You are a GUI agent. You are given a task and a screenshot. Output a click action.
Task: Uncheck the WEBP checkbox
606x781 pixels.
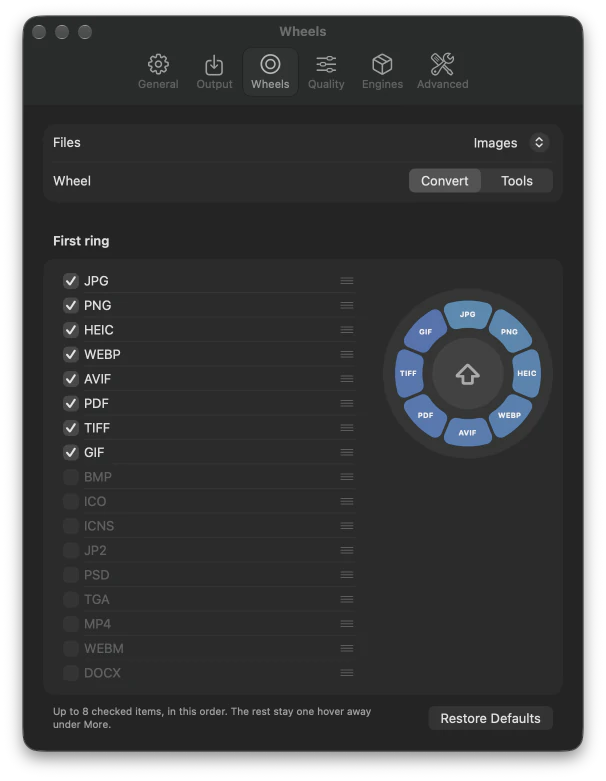pyautogui.click(x=71, y=354)
